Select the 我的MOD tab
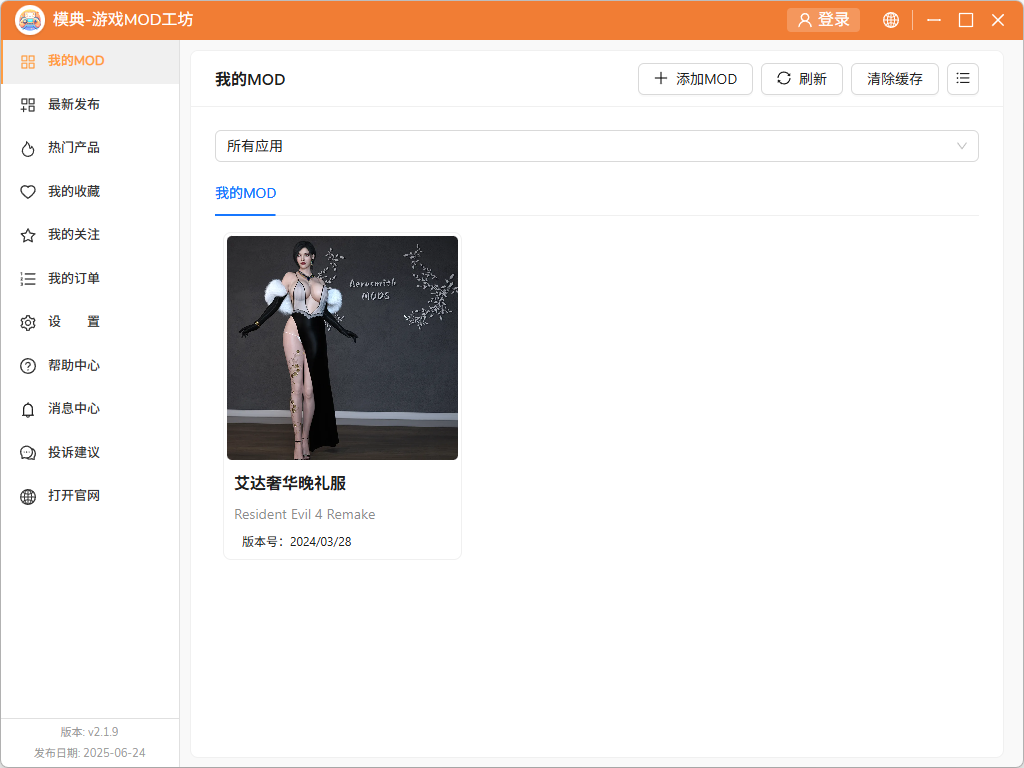The width and height of the screenshot is (1024, 768). click(245, 193)
